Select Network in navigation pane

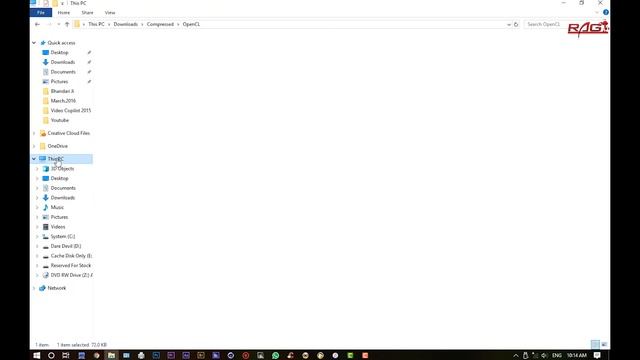[57, 288]
